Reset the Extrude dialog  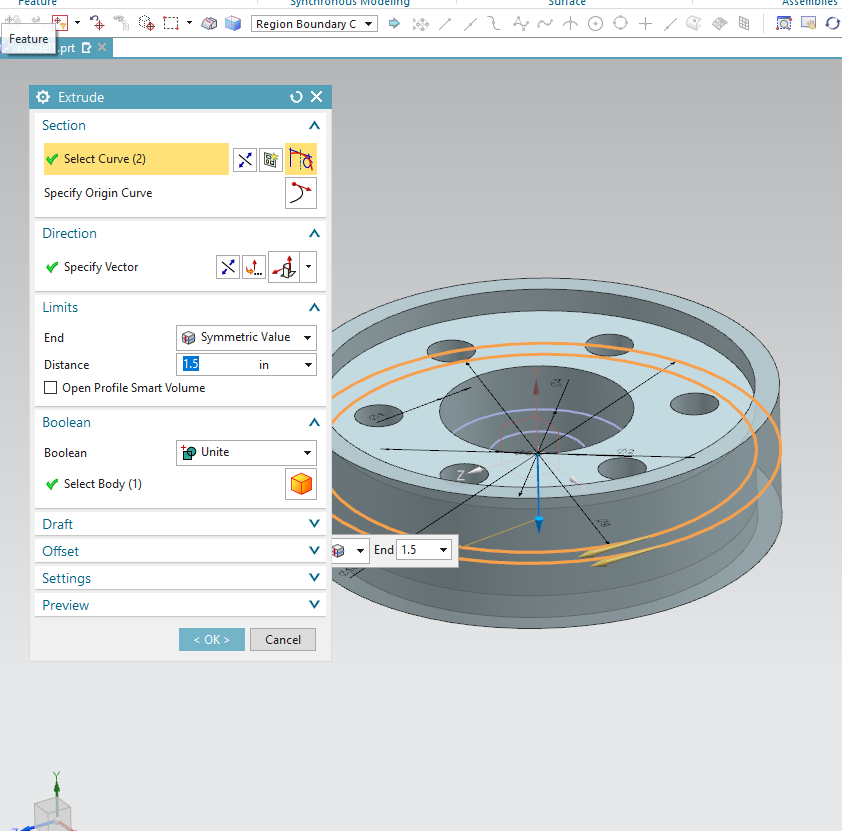(x=296, y=97)
